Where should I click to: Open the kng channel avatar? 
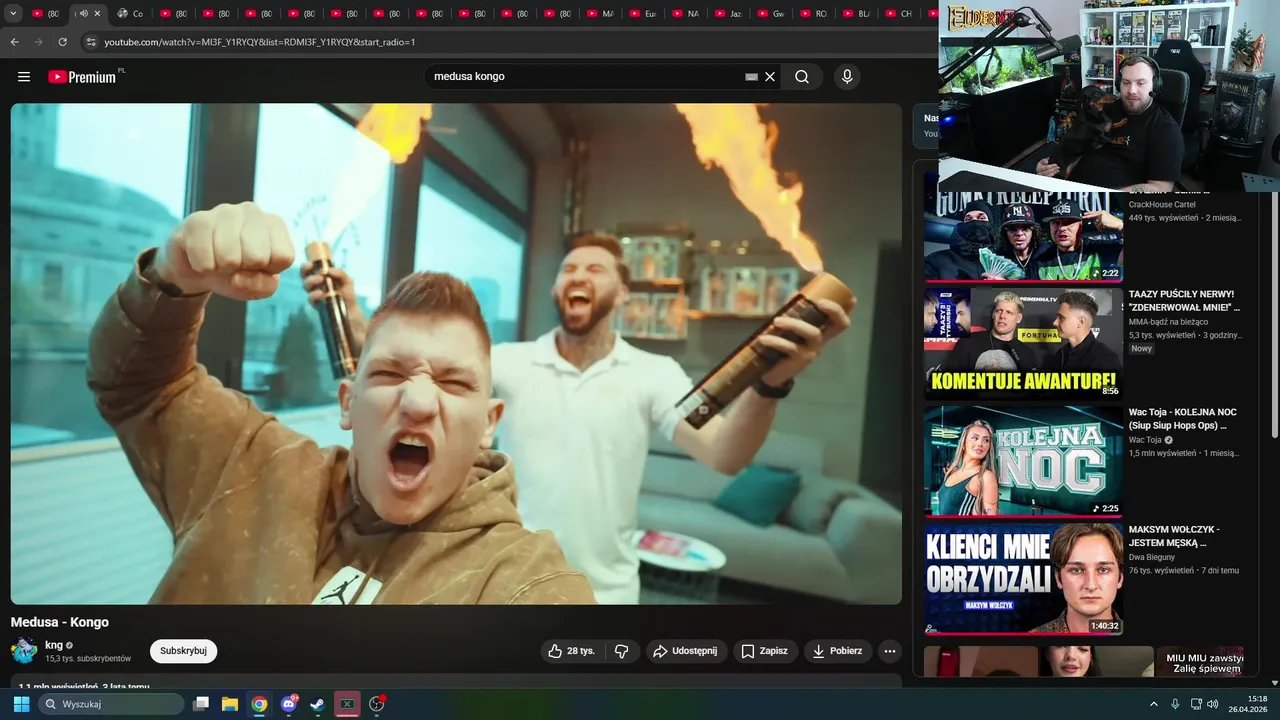(24, 651)
